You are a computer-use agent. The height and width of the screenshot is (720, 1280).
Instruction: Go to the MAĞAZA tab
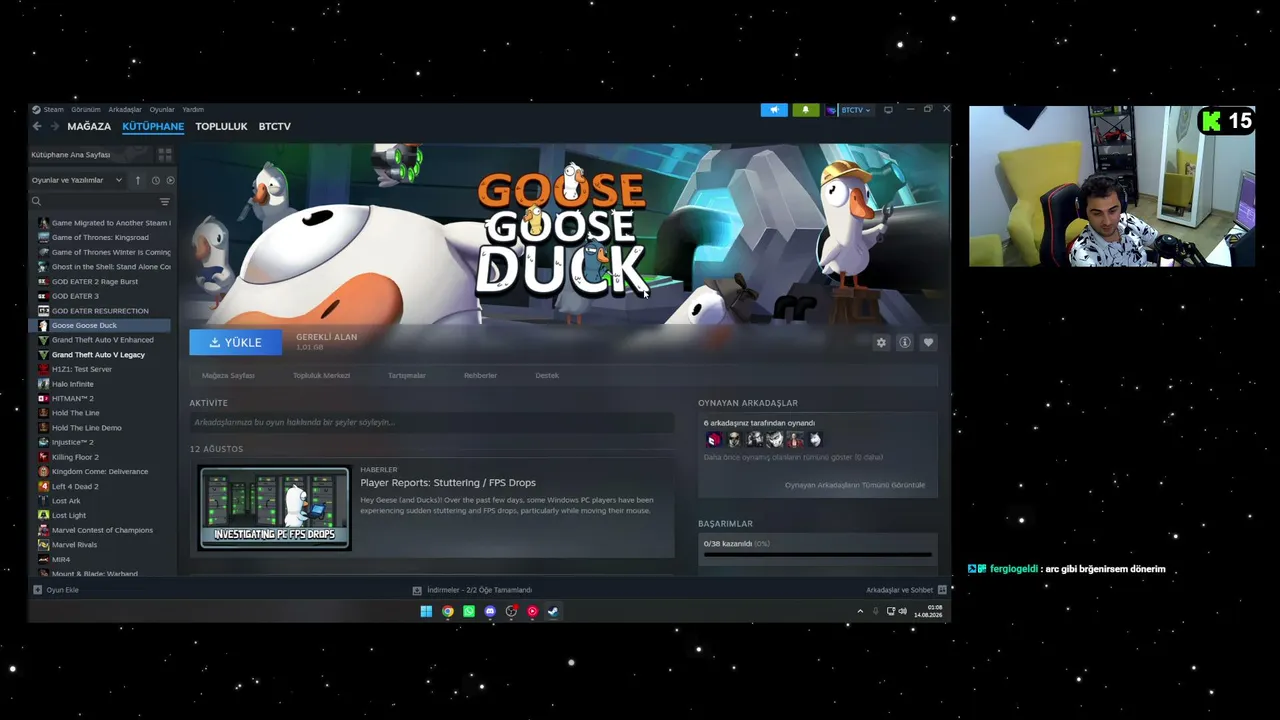[89, 127]
